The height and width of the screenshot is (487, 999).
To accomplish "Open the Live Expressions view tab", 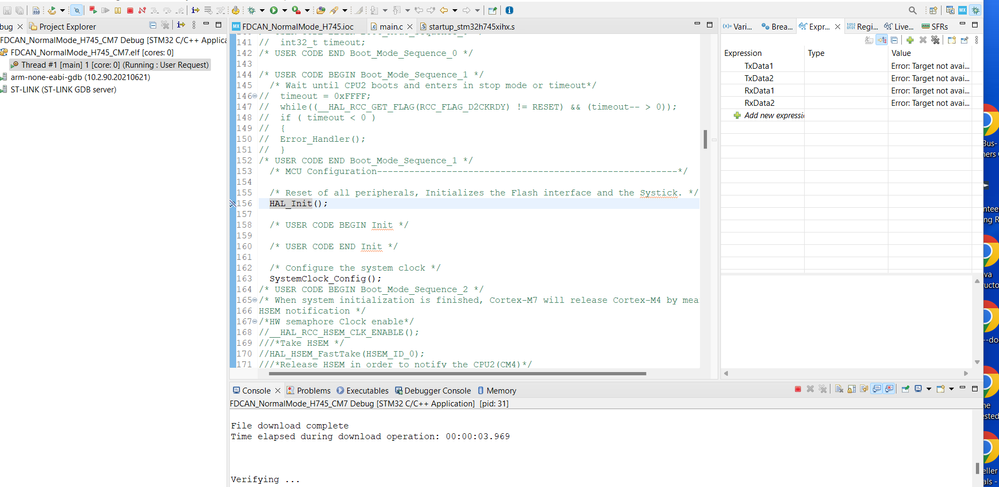I will pyautogui.click(x=899, y=27).
